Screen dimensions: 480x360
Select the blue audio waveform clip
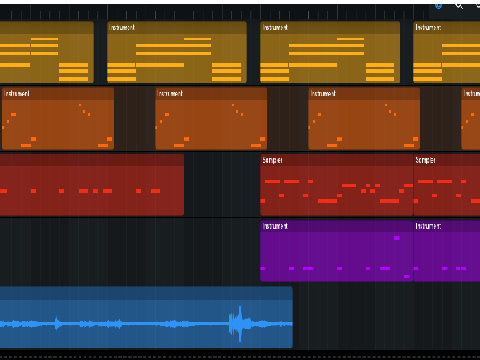146,317
